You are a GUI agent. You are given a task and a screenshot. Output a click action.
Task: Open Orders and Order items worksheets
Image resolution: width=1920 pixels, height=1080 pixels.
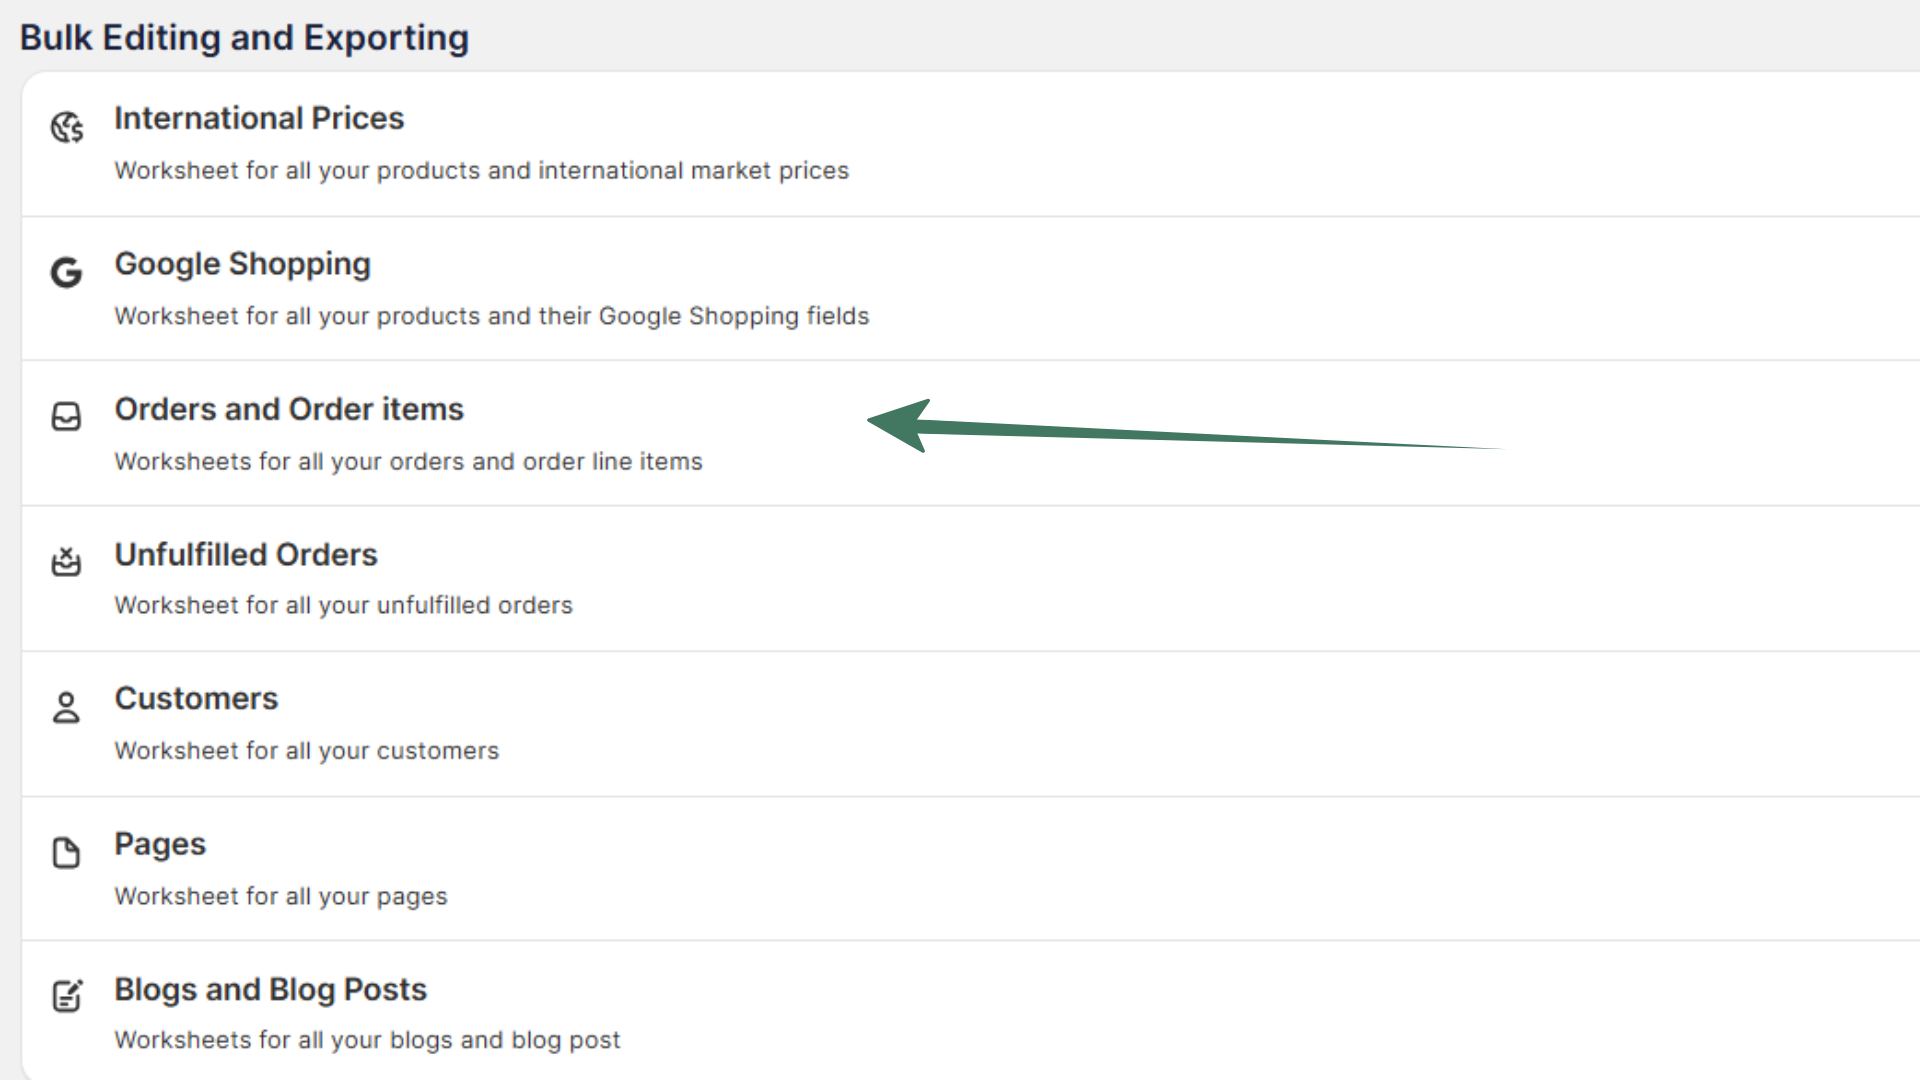[x=289, y=409]
